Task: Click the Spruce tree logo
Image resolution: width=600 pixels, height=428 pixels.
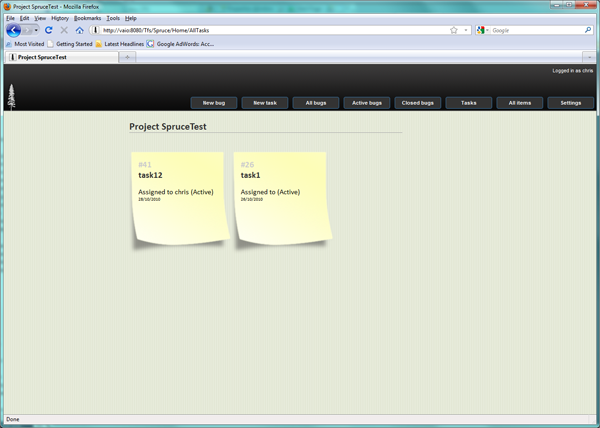Action: point(11,97)
